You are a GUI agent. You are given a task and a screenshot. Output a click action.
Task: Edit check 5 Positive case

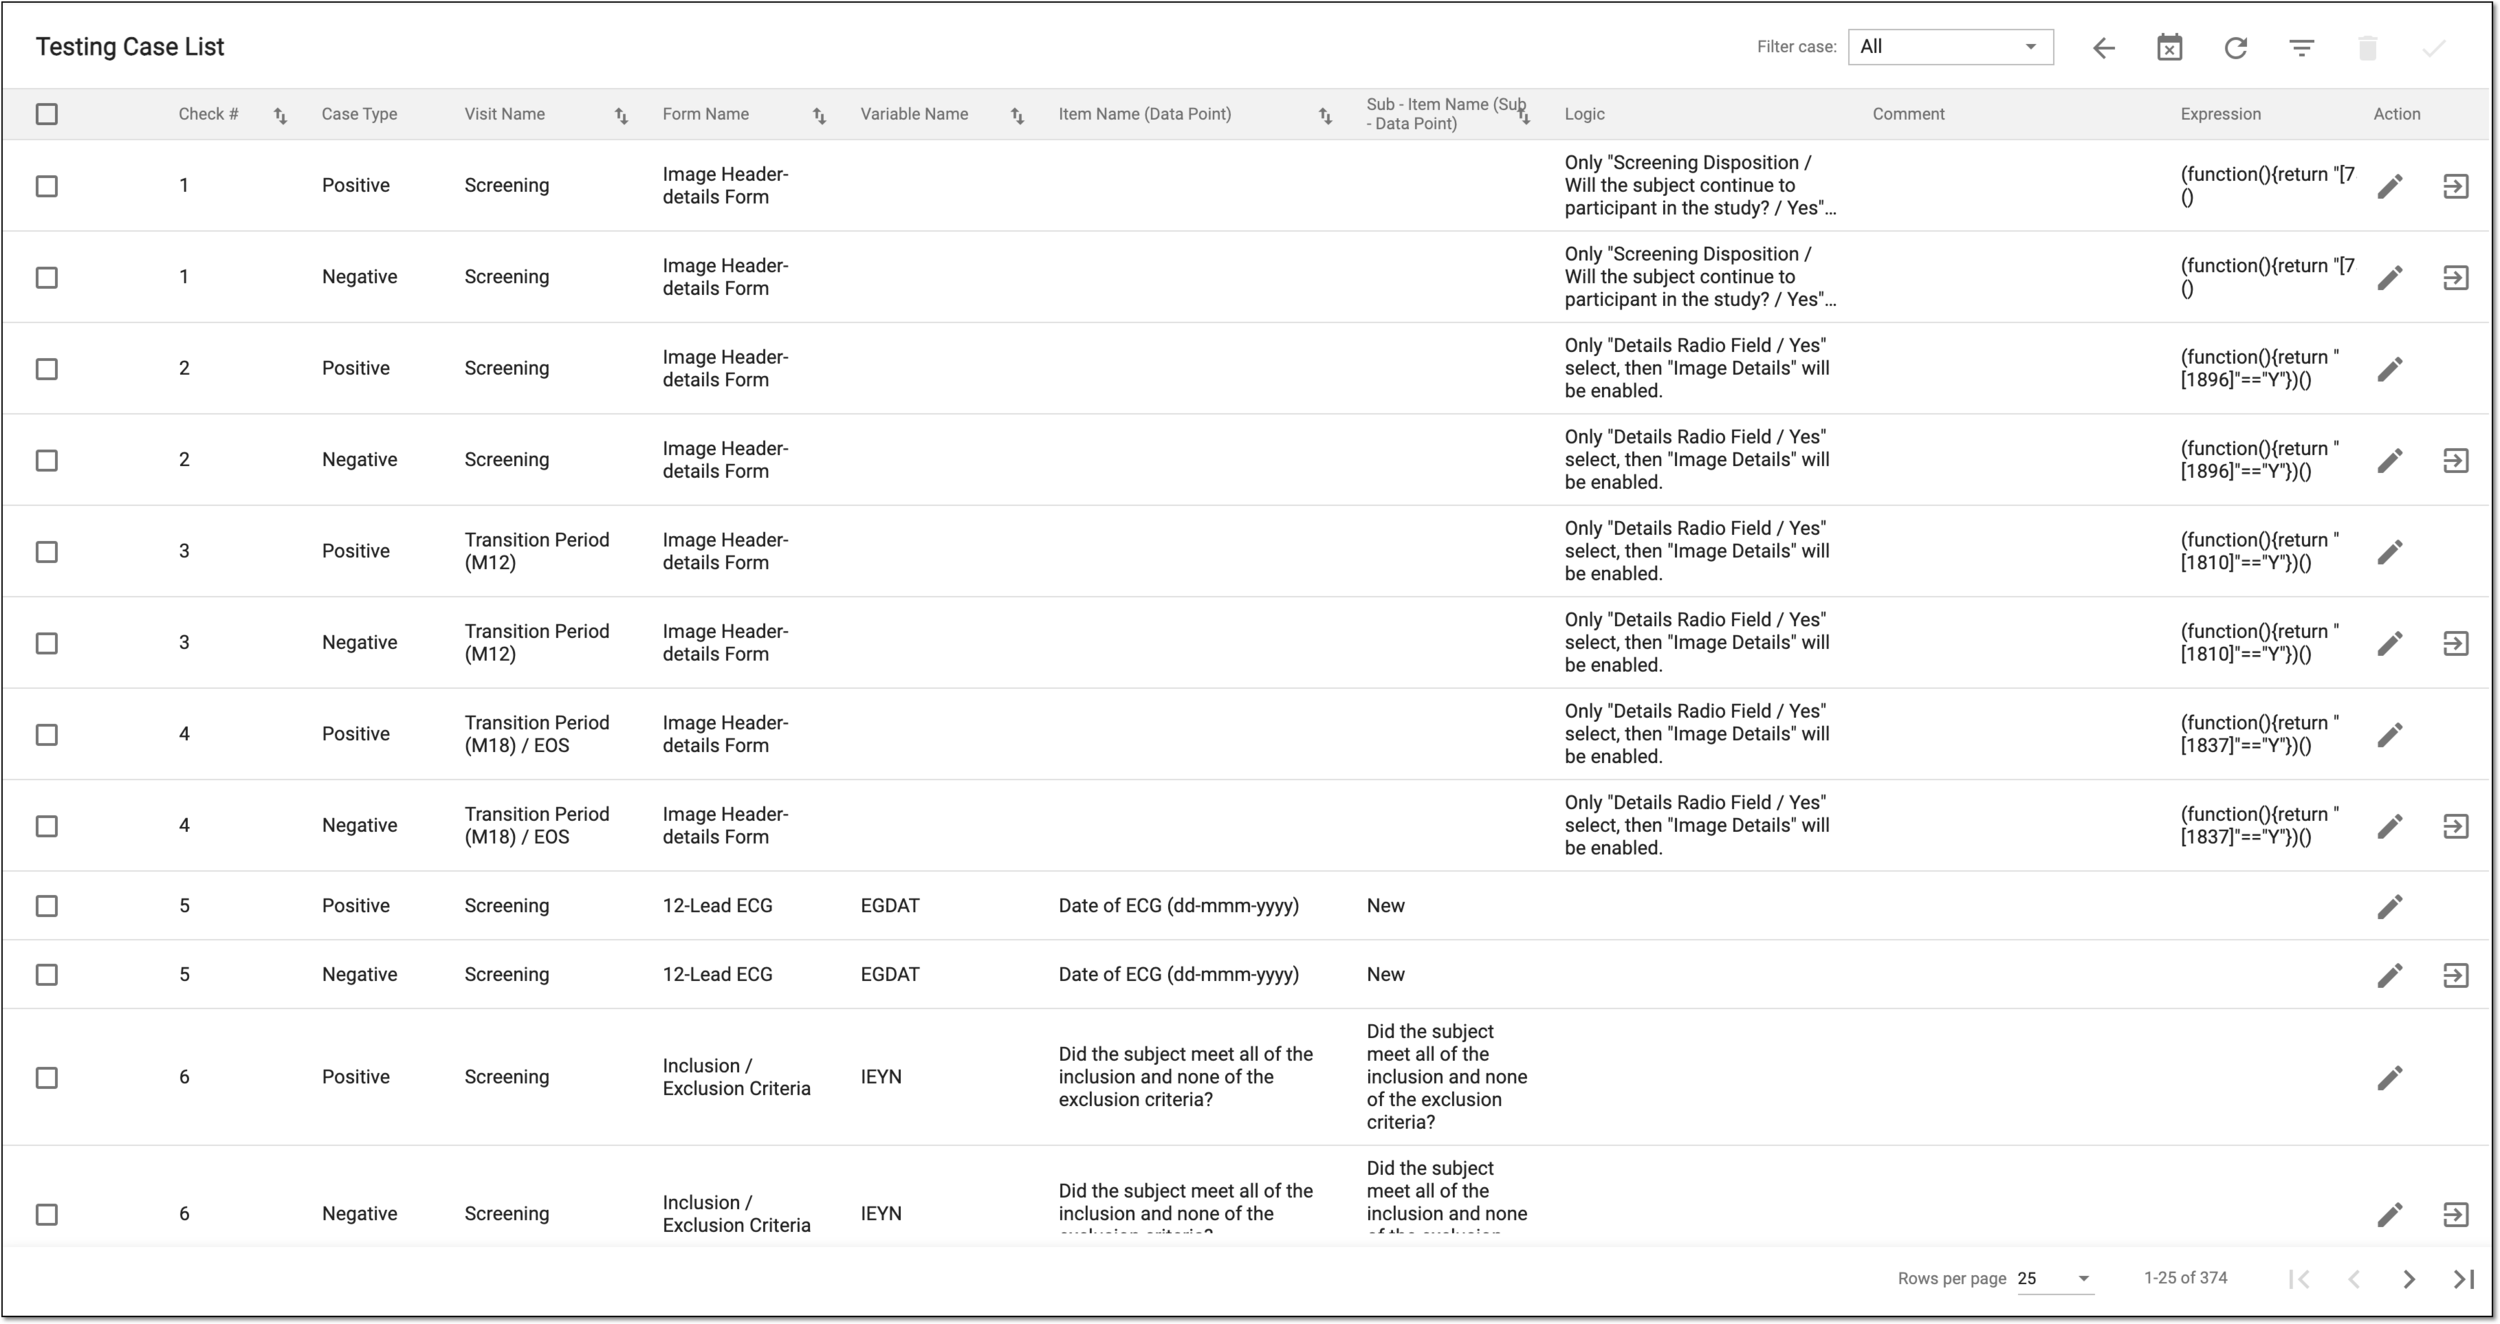pos(2390,906)
